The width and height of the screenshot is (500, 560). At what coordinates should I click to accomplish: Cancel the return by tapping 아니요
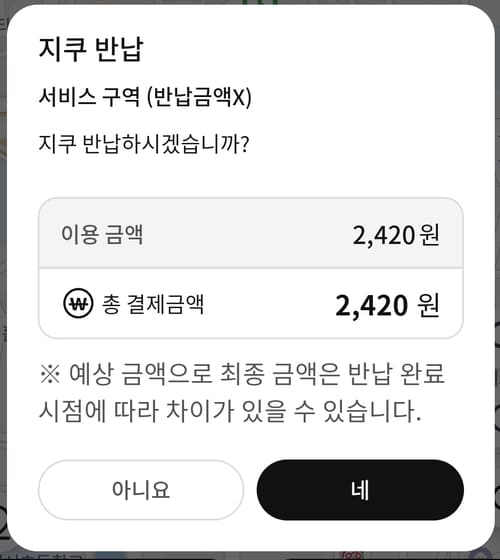141,490
